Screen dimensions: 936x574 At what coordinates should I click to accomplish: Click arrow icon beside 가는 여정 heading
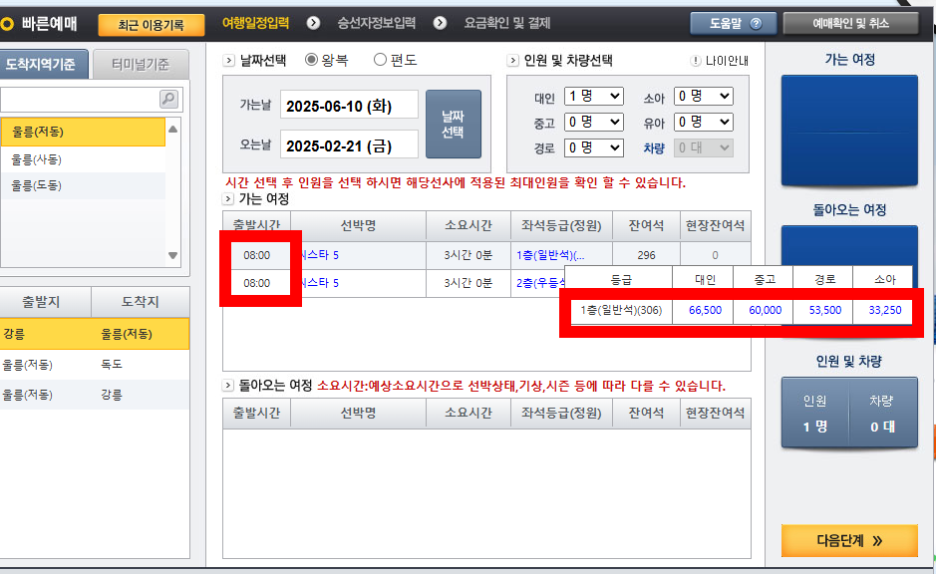227,199
